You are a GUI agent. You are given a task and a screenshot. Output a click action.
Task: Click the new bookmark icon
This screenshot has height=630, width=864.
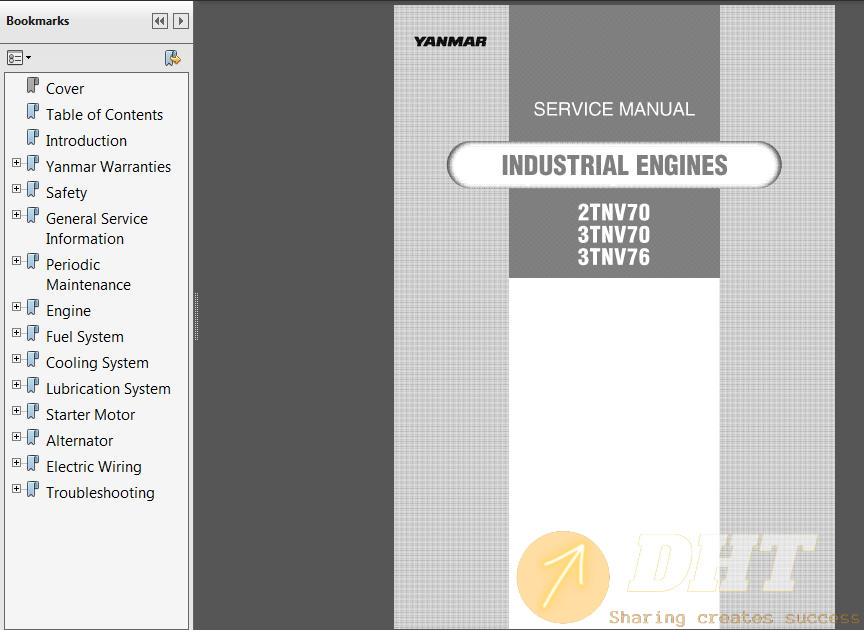click(x=173, y=58)
